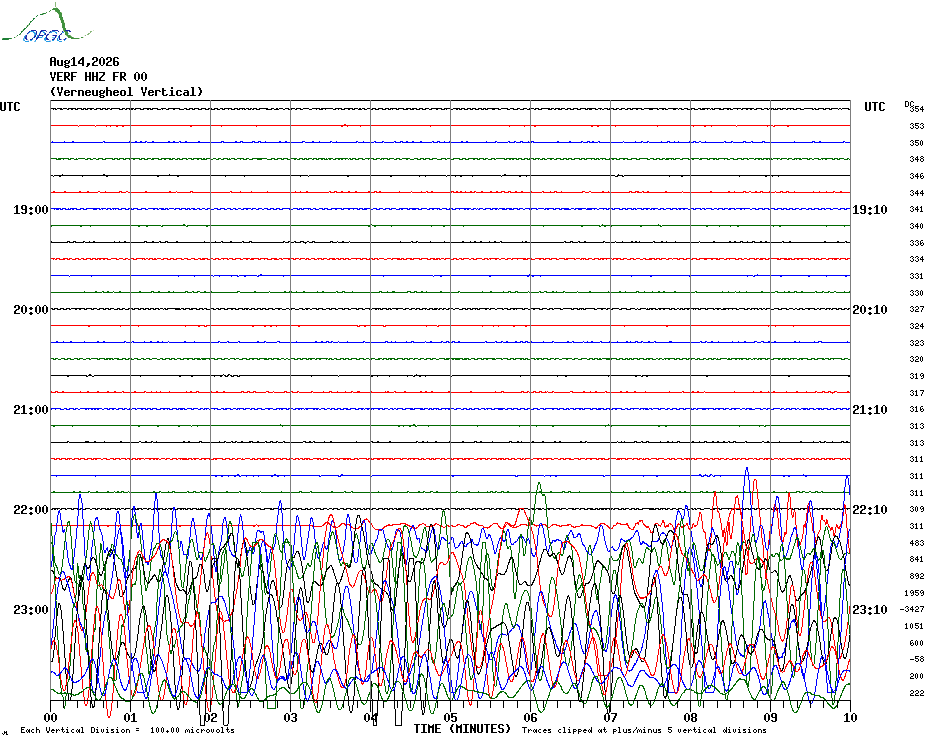Select the 19:00 time label
930x744 pixels.
(x=31, y=209)
